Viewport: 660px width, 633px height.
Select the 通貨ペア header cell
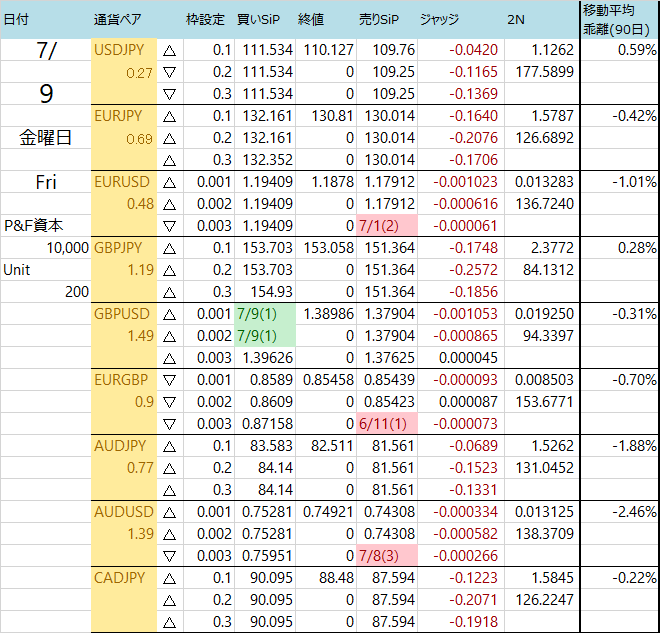click(124, 19)
